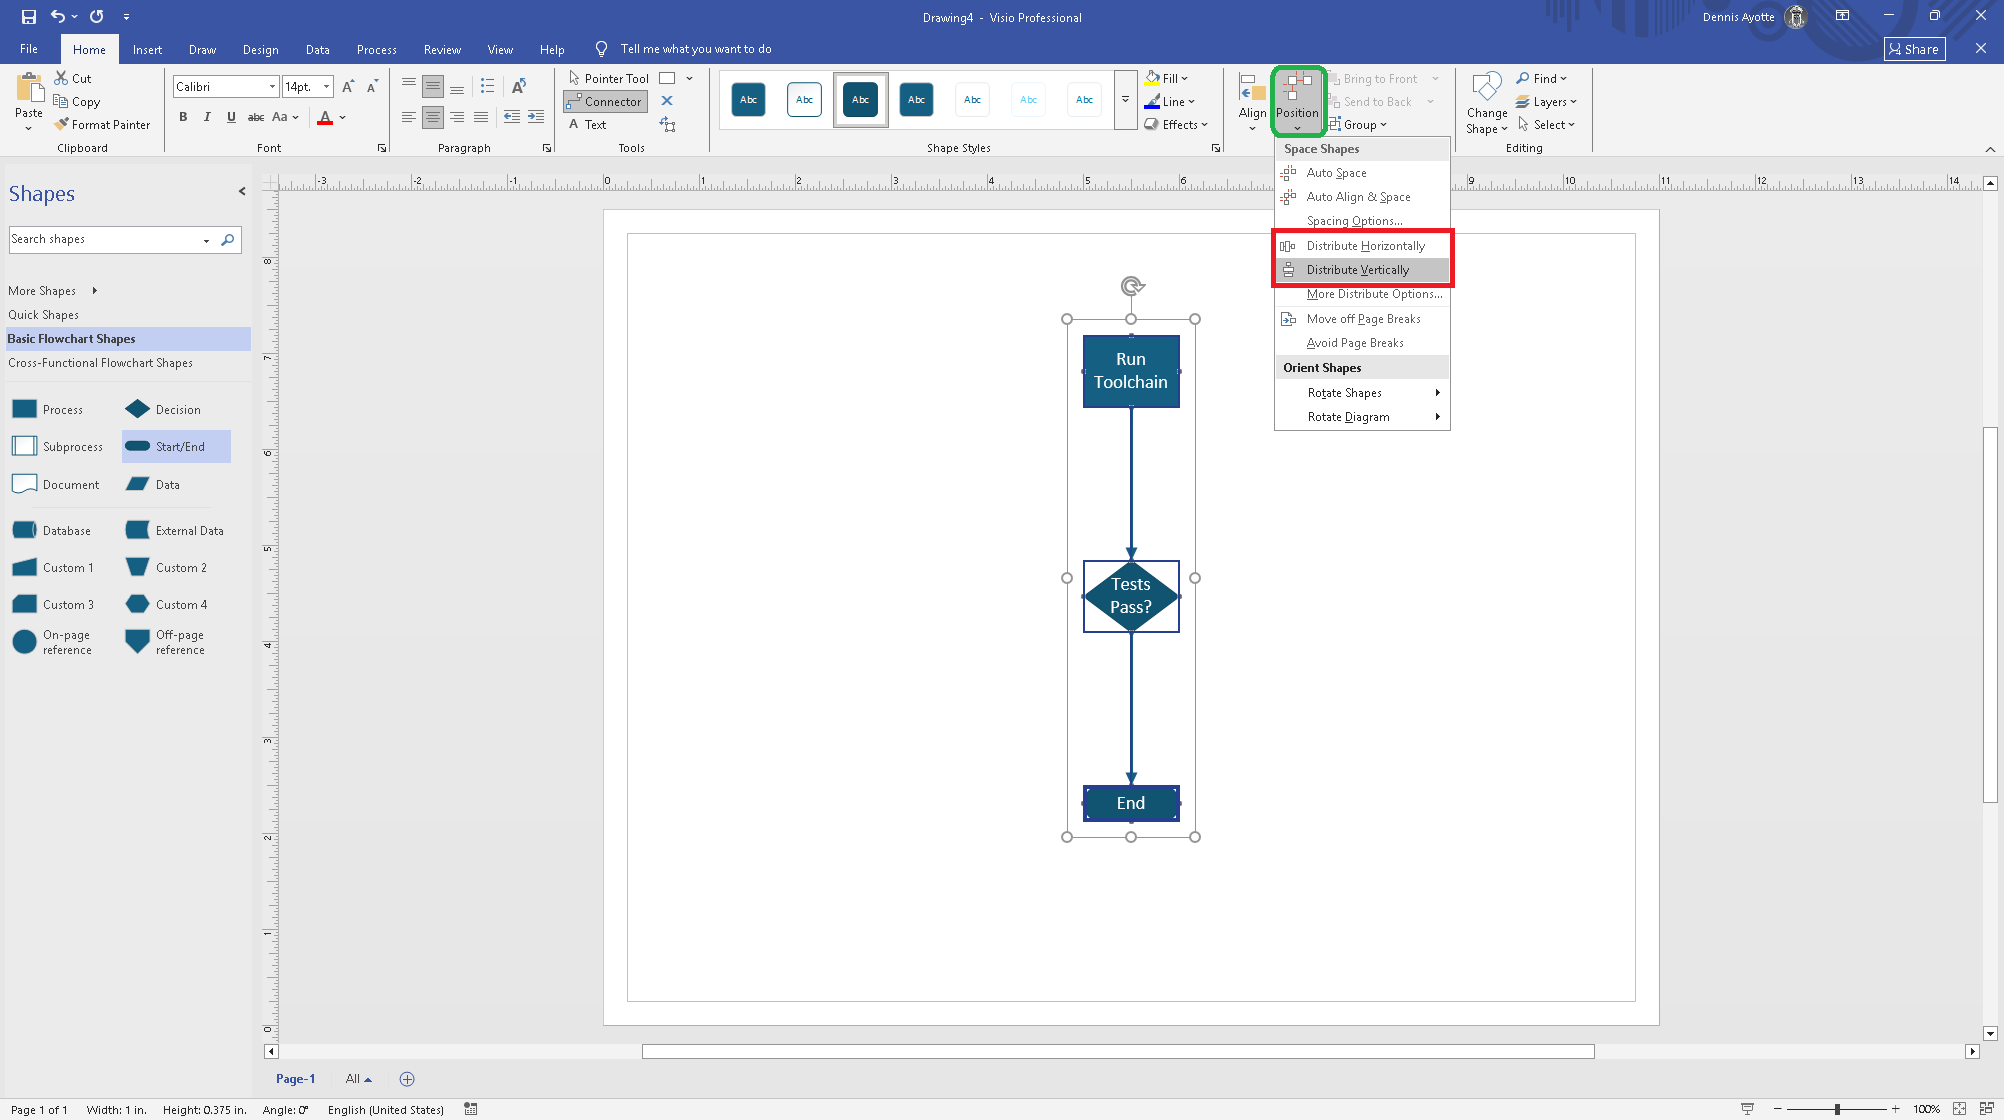Open the Calibri font name dropdown
Image resolution: width=2004 pixels, height=1120 pixels.
[272, 87]
